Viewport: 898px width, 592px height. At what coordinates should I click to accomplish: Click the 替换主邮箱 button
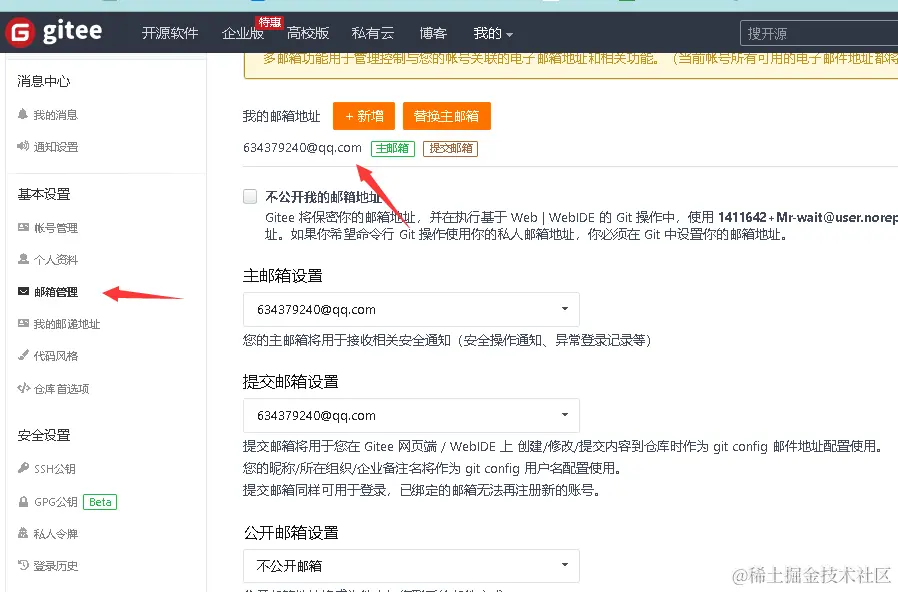tap(447, 116)
